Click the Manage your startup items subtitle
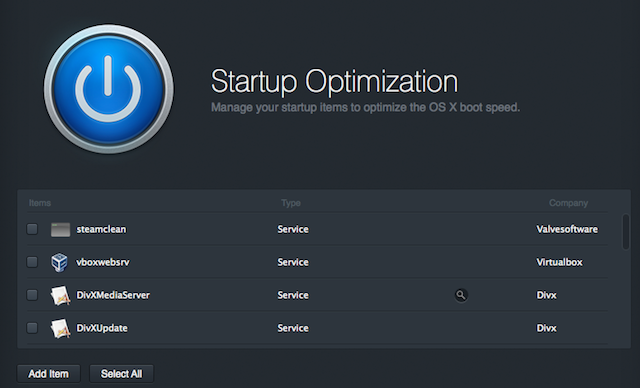The height and width of the screenshot is (388, 640). click(365, 108)
